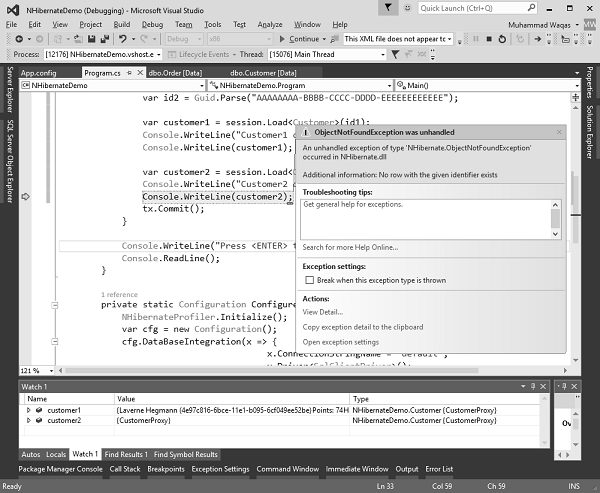Click the Undo arrow icon
Image resolution: width=600 pixels, height=493 pixels.
click(122, 39)
